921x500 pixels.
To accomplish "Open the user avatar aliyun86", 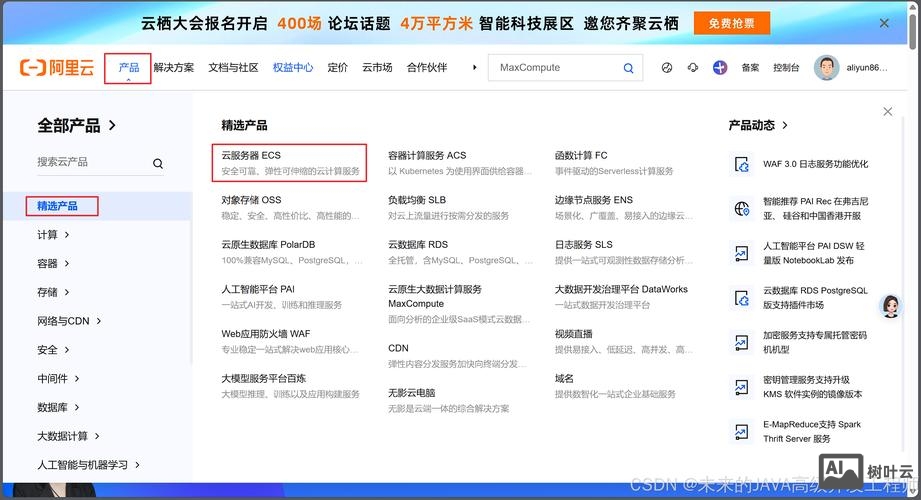I will tap(826, 68).
